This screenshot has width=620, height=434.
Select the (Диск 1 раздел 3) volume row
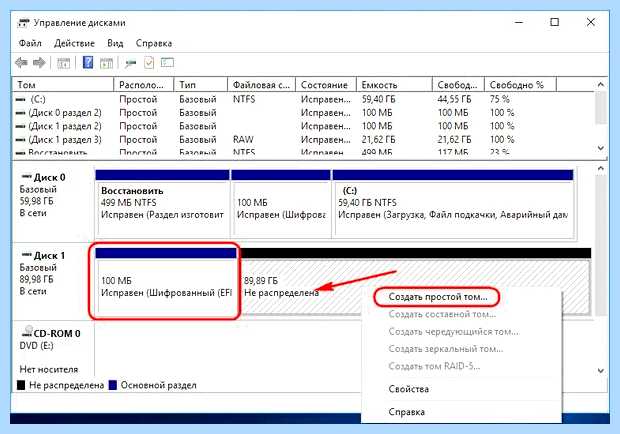[x=304, y=140]
